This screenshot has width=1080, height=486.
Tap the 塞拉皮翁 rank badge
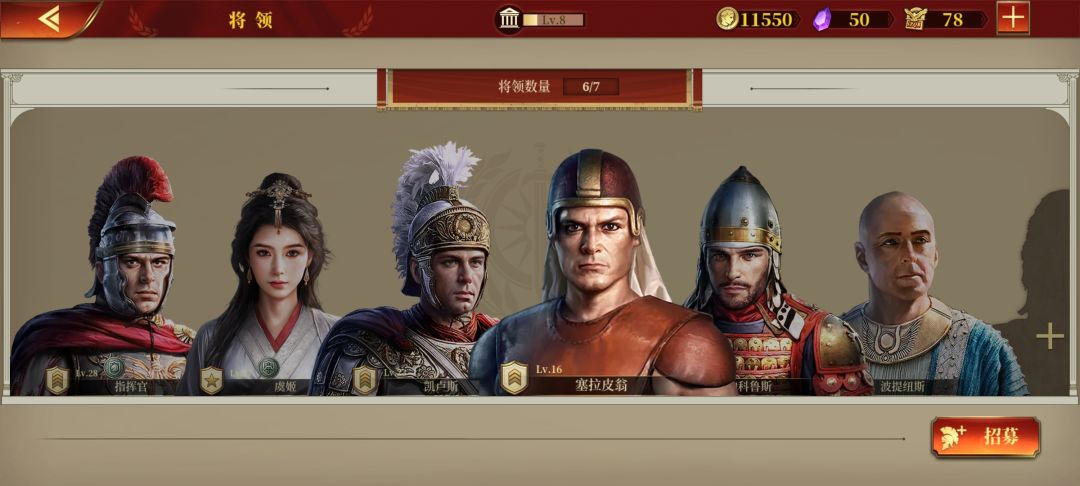coord(514,378)
